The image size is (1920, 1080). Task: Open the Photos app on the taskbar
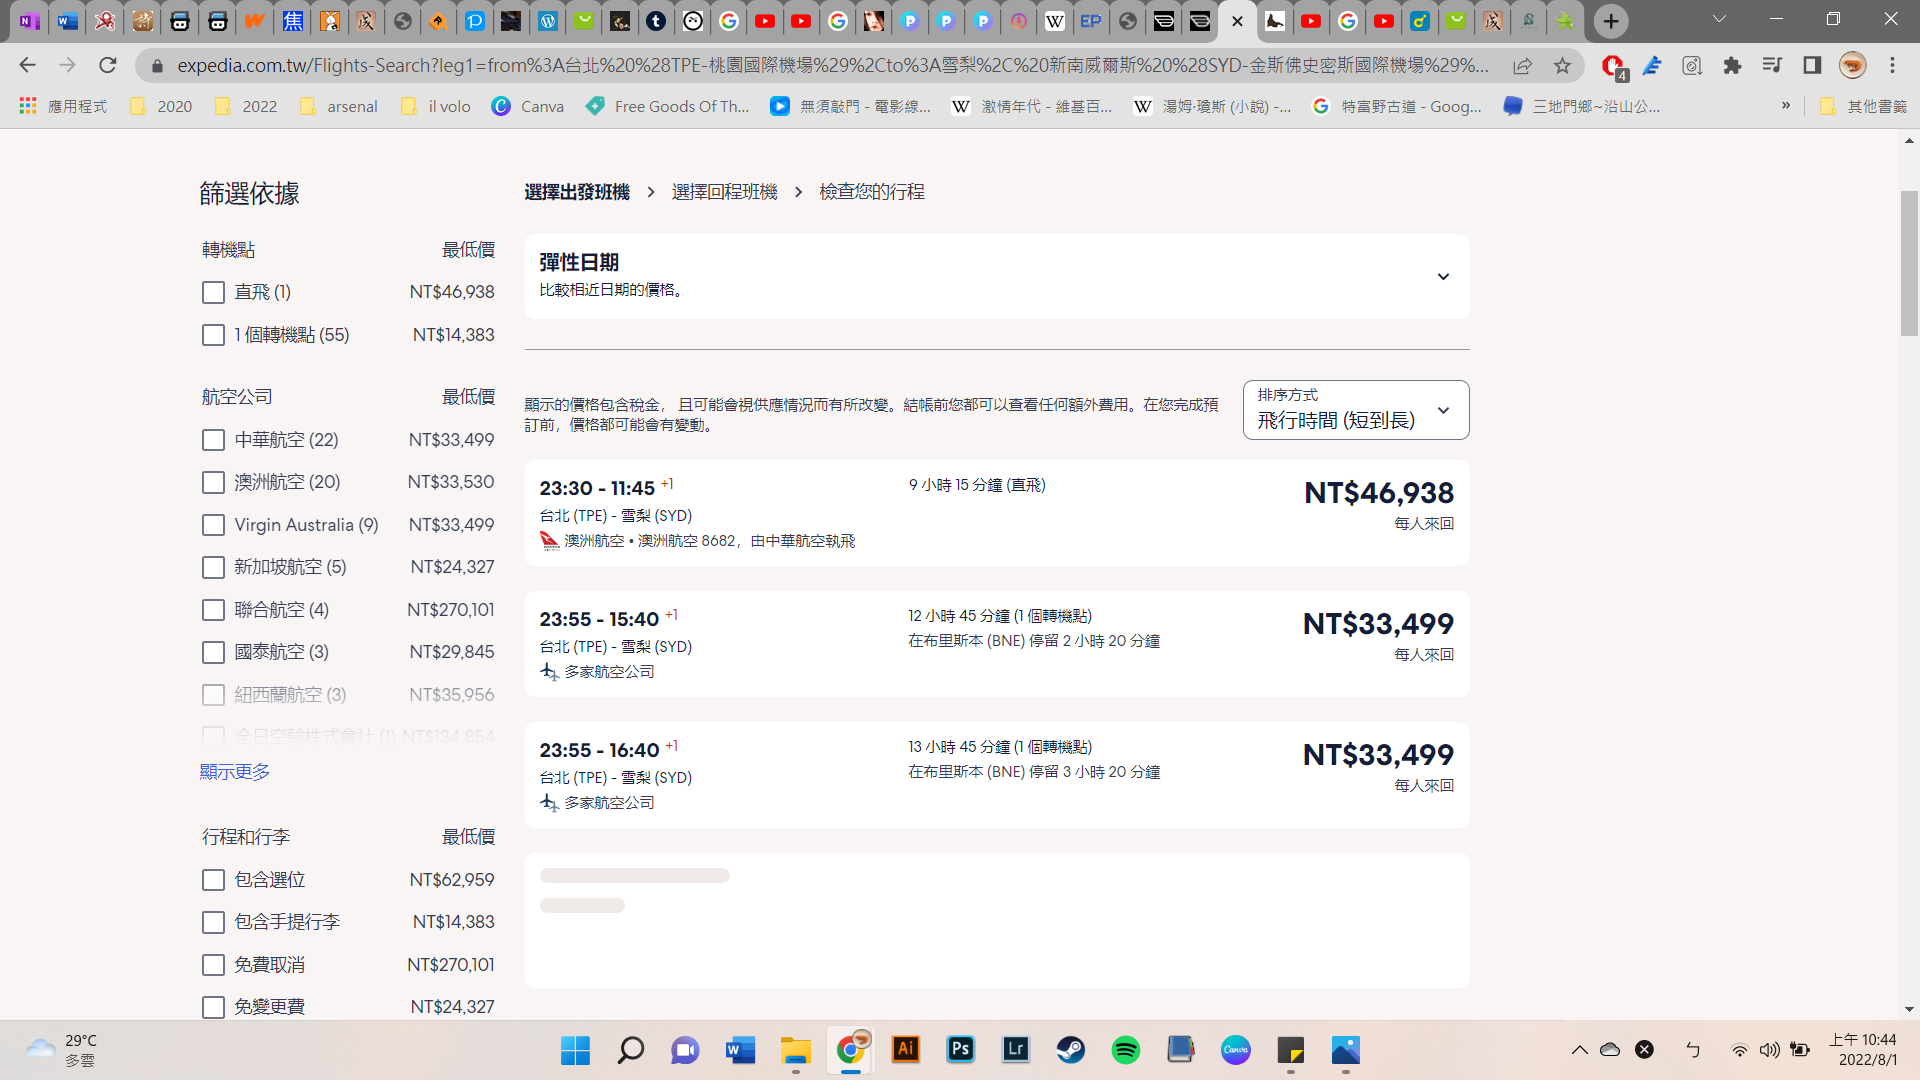coord(1346,1050)
